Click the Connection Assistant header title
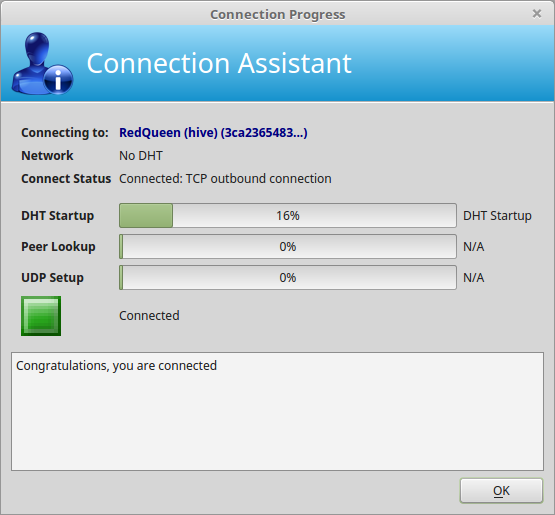555x515 pixels. pyautogui.click(x=219, y=64)
